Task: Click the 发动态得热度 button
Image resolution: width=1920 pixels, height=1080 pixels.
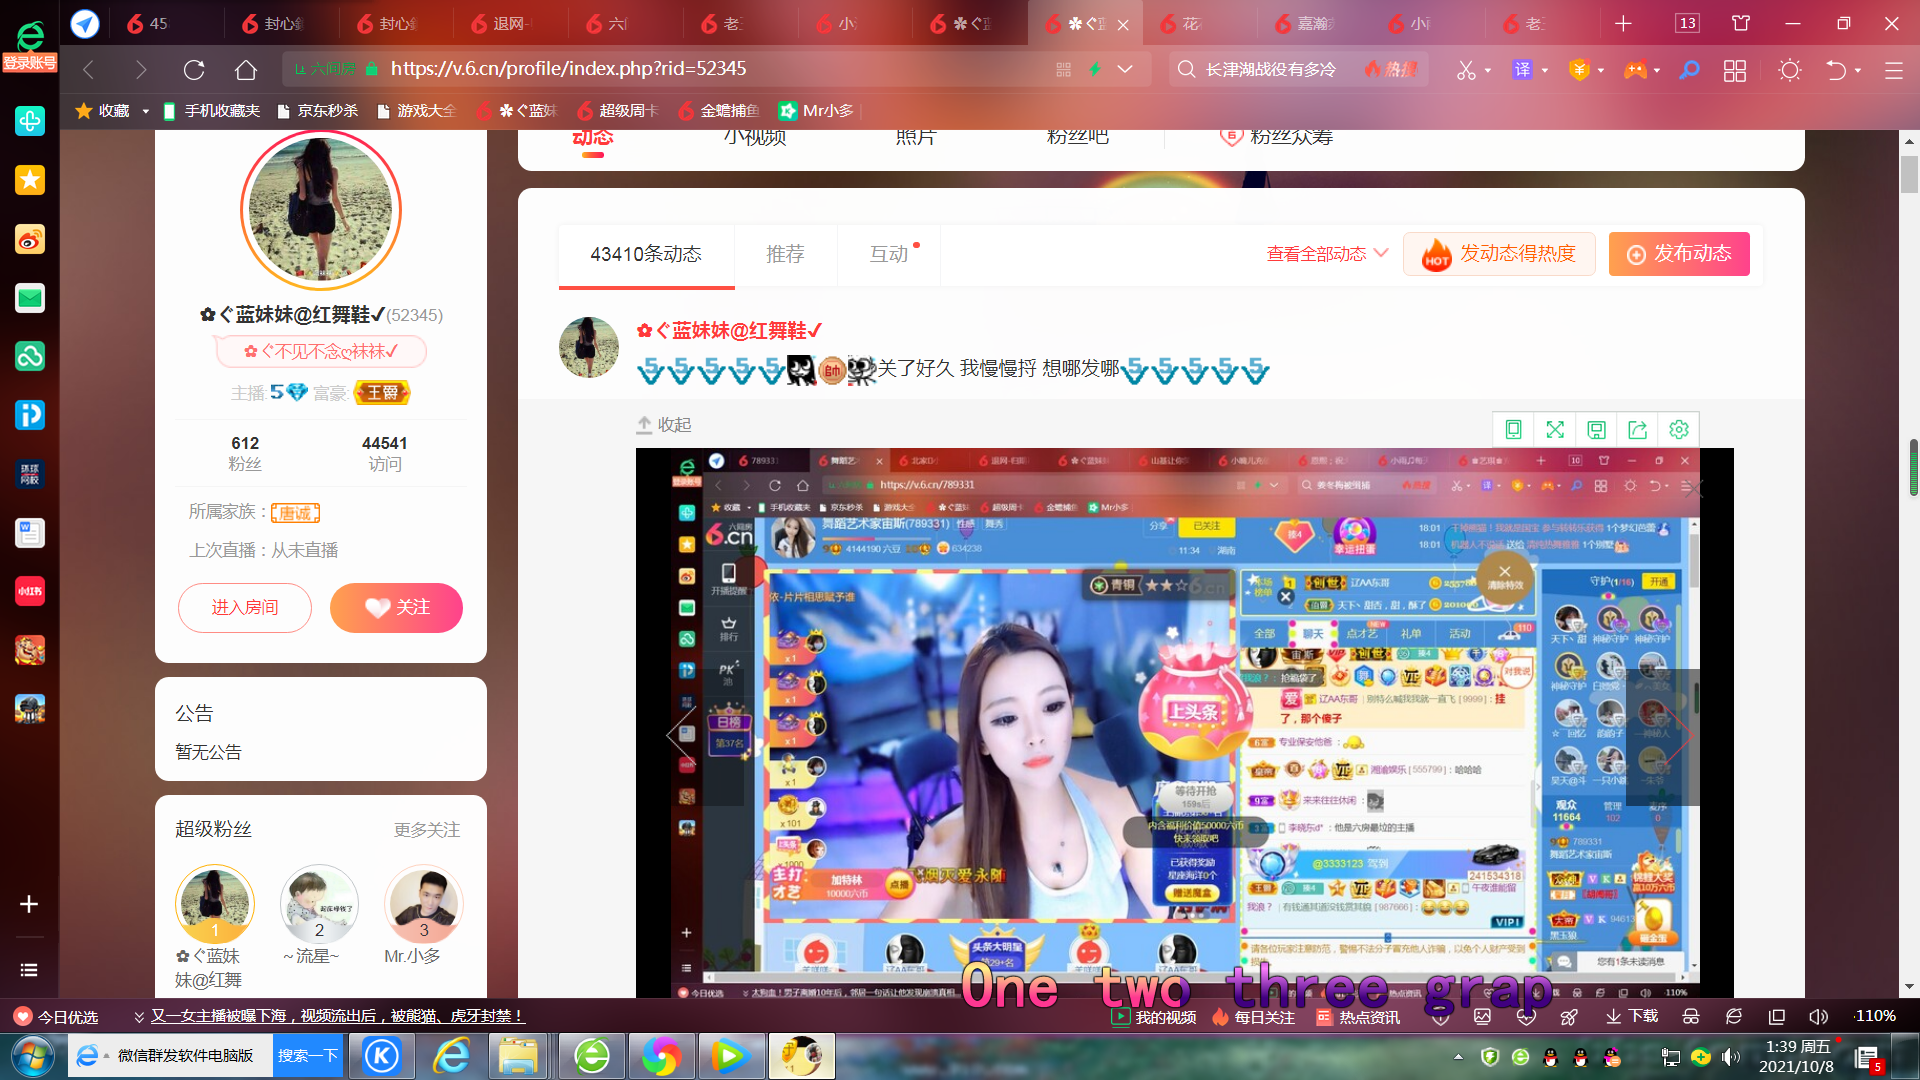Action: click(1498, 254)
